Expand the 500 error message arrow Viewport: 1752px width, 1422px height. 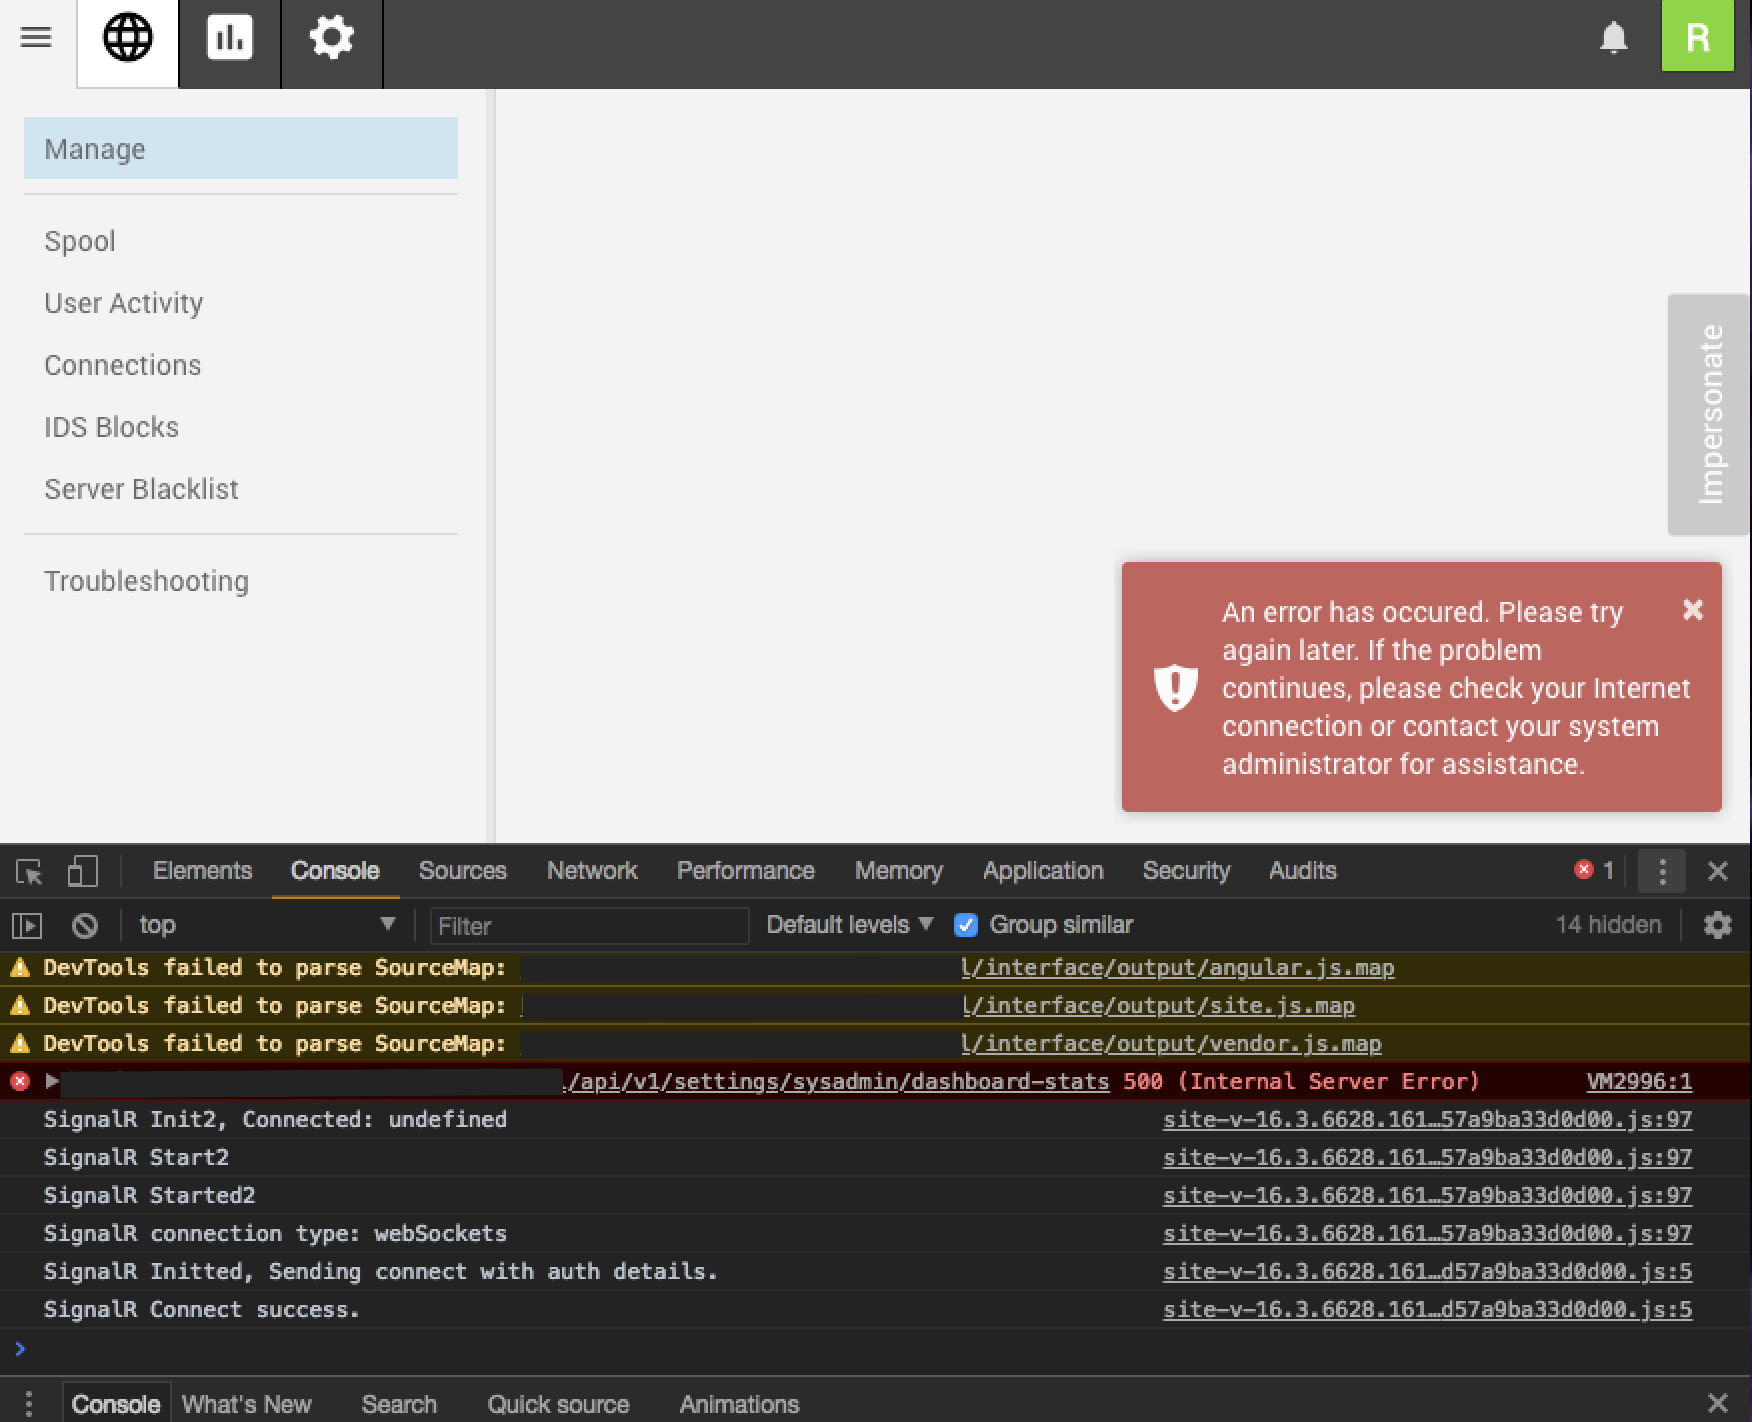point(52,1081)
